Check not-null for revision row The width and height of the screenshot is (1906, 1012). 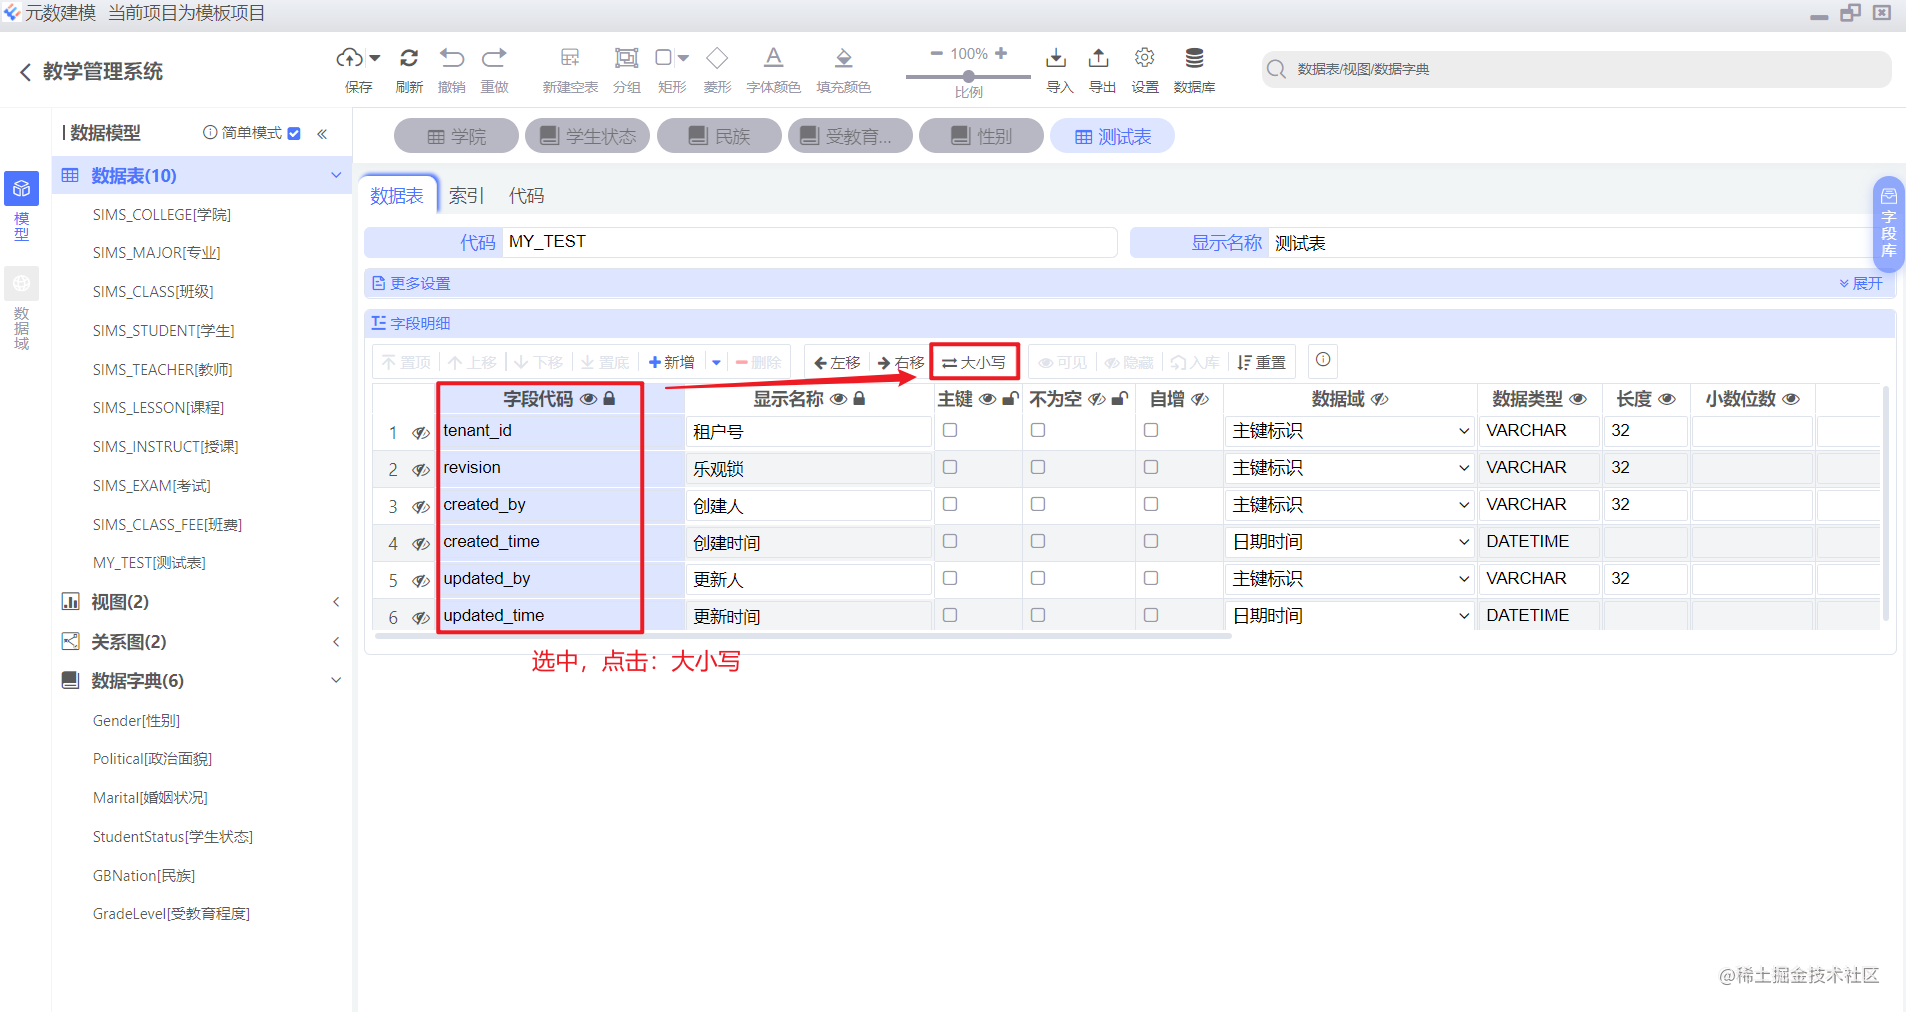point(1038,467)
